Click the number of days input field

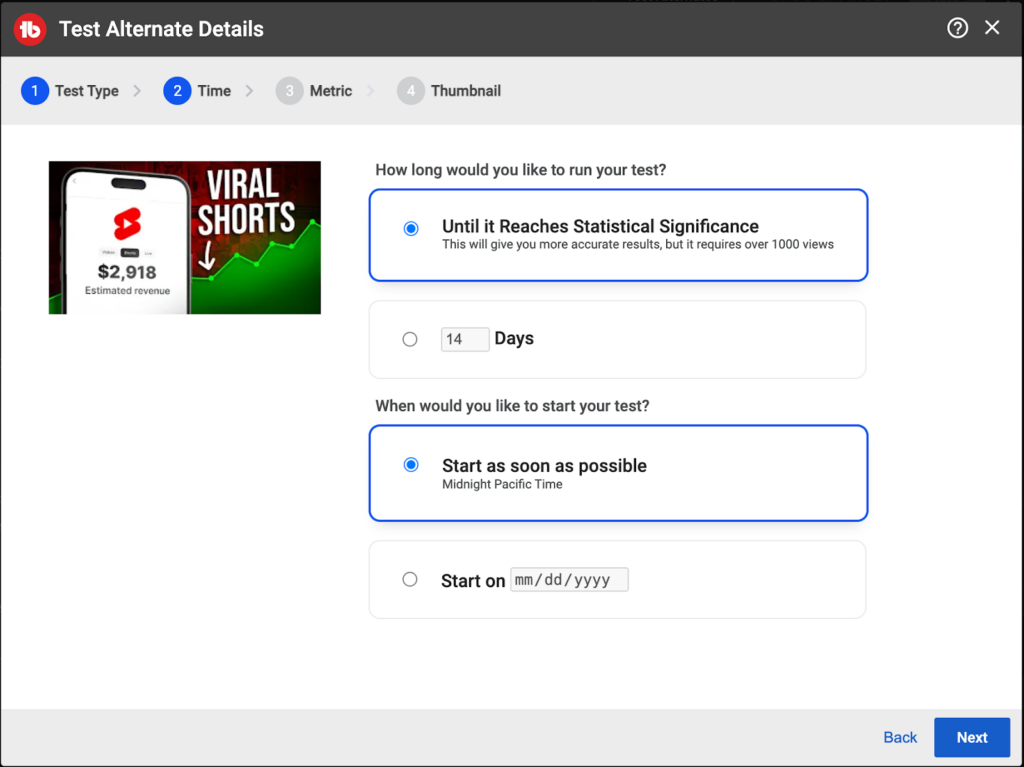point(464,339)
